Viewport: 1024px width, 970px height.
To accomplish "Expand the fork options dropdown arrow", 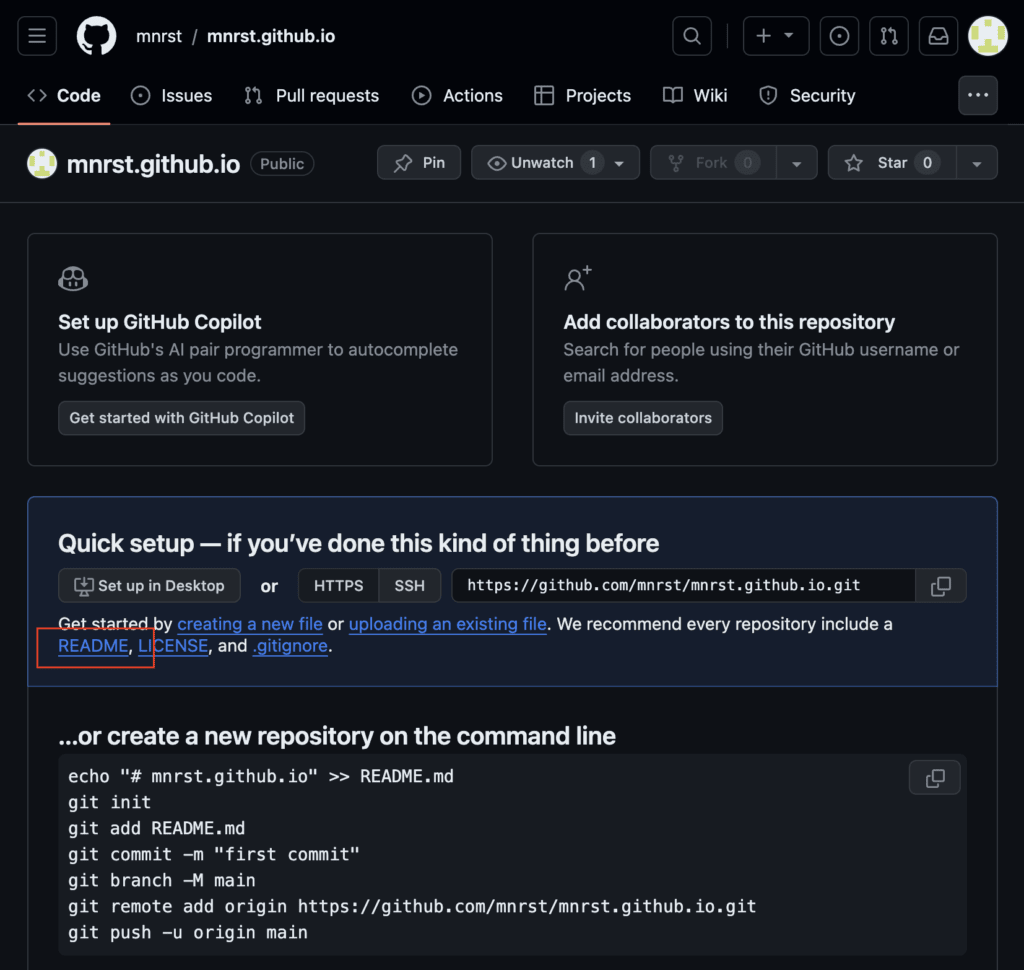I will (797, 163).
